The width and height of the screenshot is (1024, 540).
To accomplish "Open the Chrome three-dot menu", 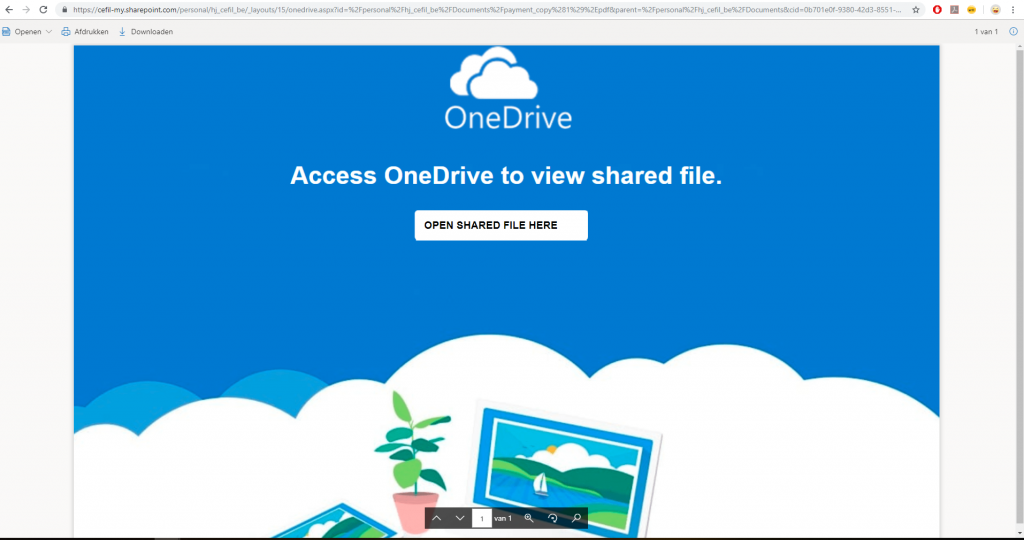I will (1013, 10).
